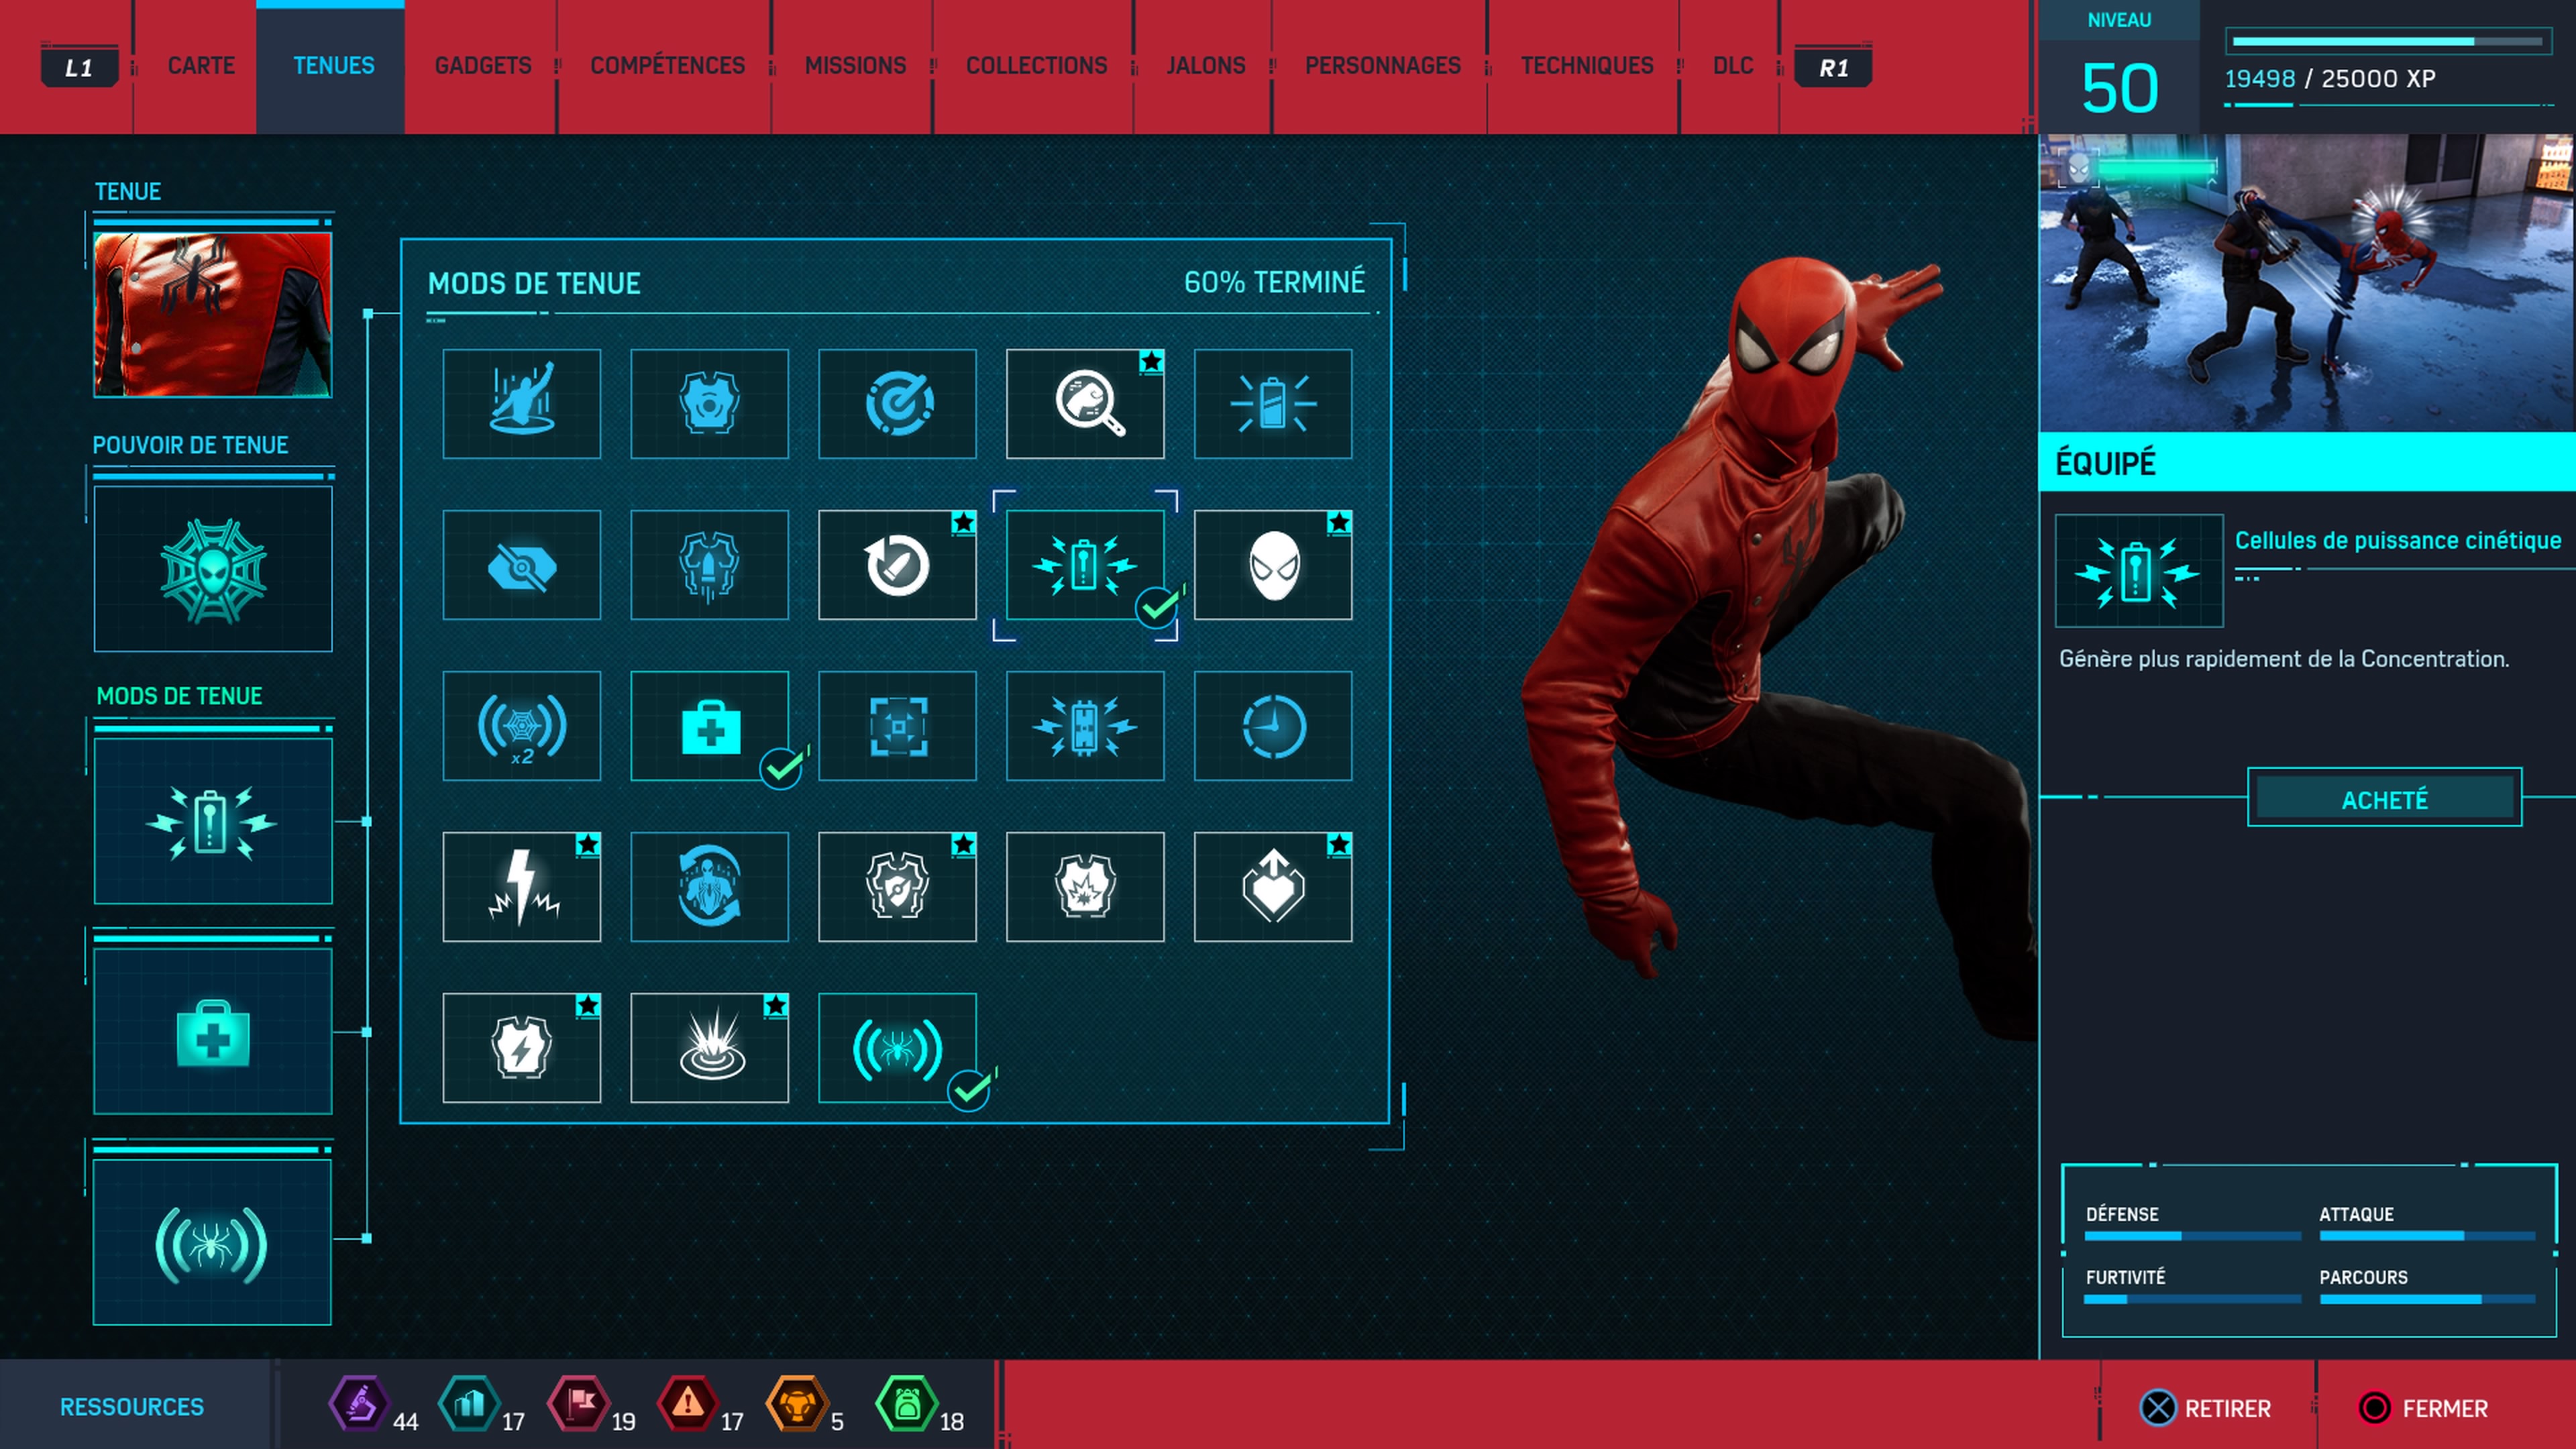Select the lightning vest mod
This screenshot has width=2576, height=1449.
[x=521, y=1048]
